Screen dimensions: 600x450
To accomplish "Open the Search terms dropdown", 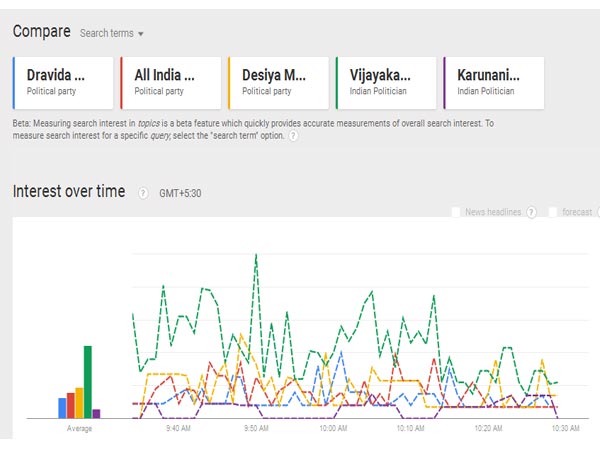I will coord(112,33).
